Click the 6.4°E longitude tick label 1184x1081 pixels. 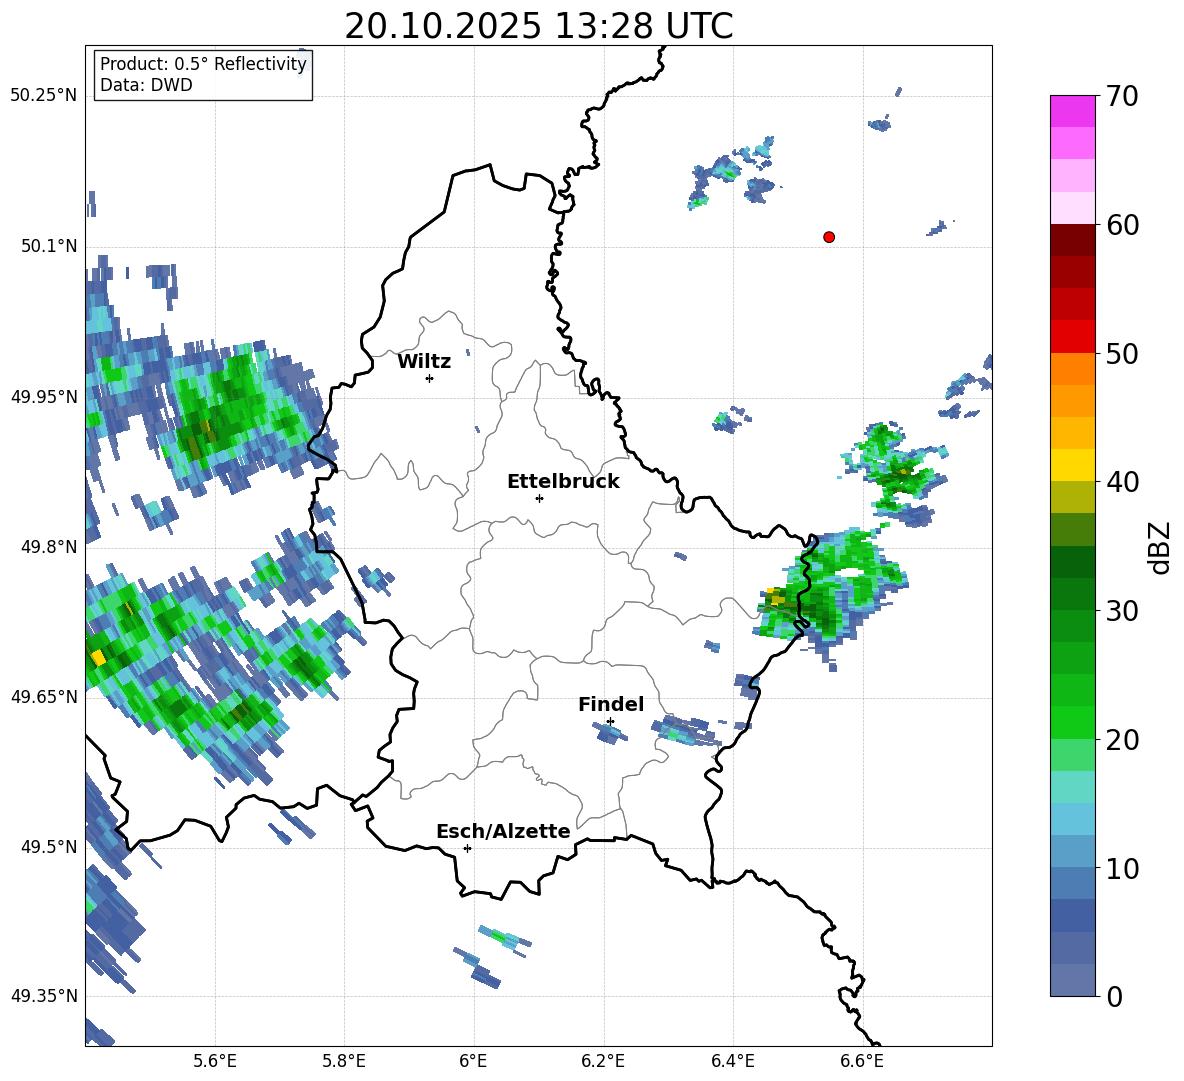tap(732, 1061)
